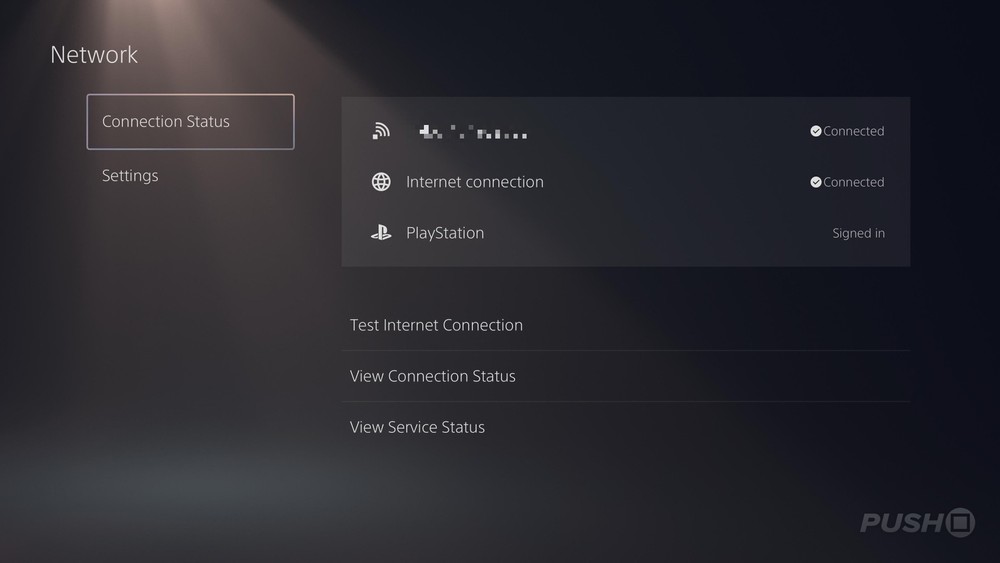This screenshot has height=563, width=1000.
Task: Click the Internet connection row checkmark icon
Action: coord(816,182)
